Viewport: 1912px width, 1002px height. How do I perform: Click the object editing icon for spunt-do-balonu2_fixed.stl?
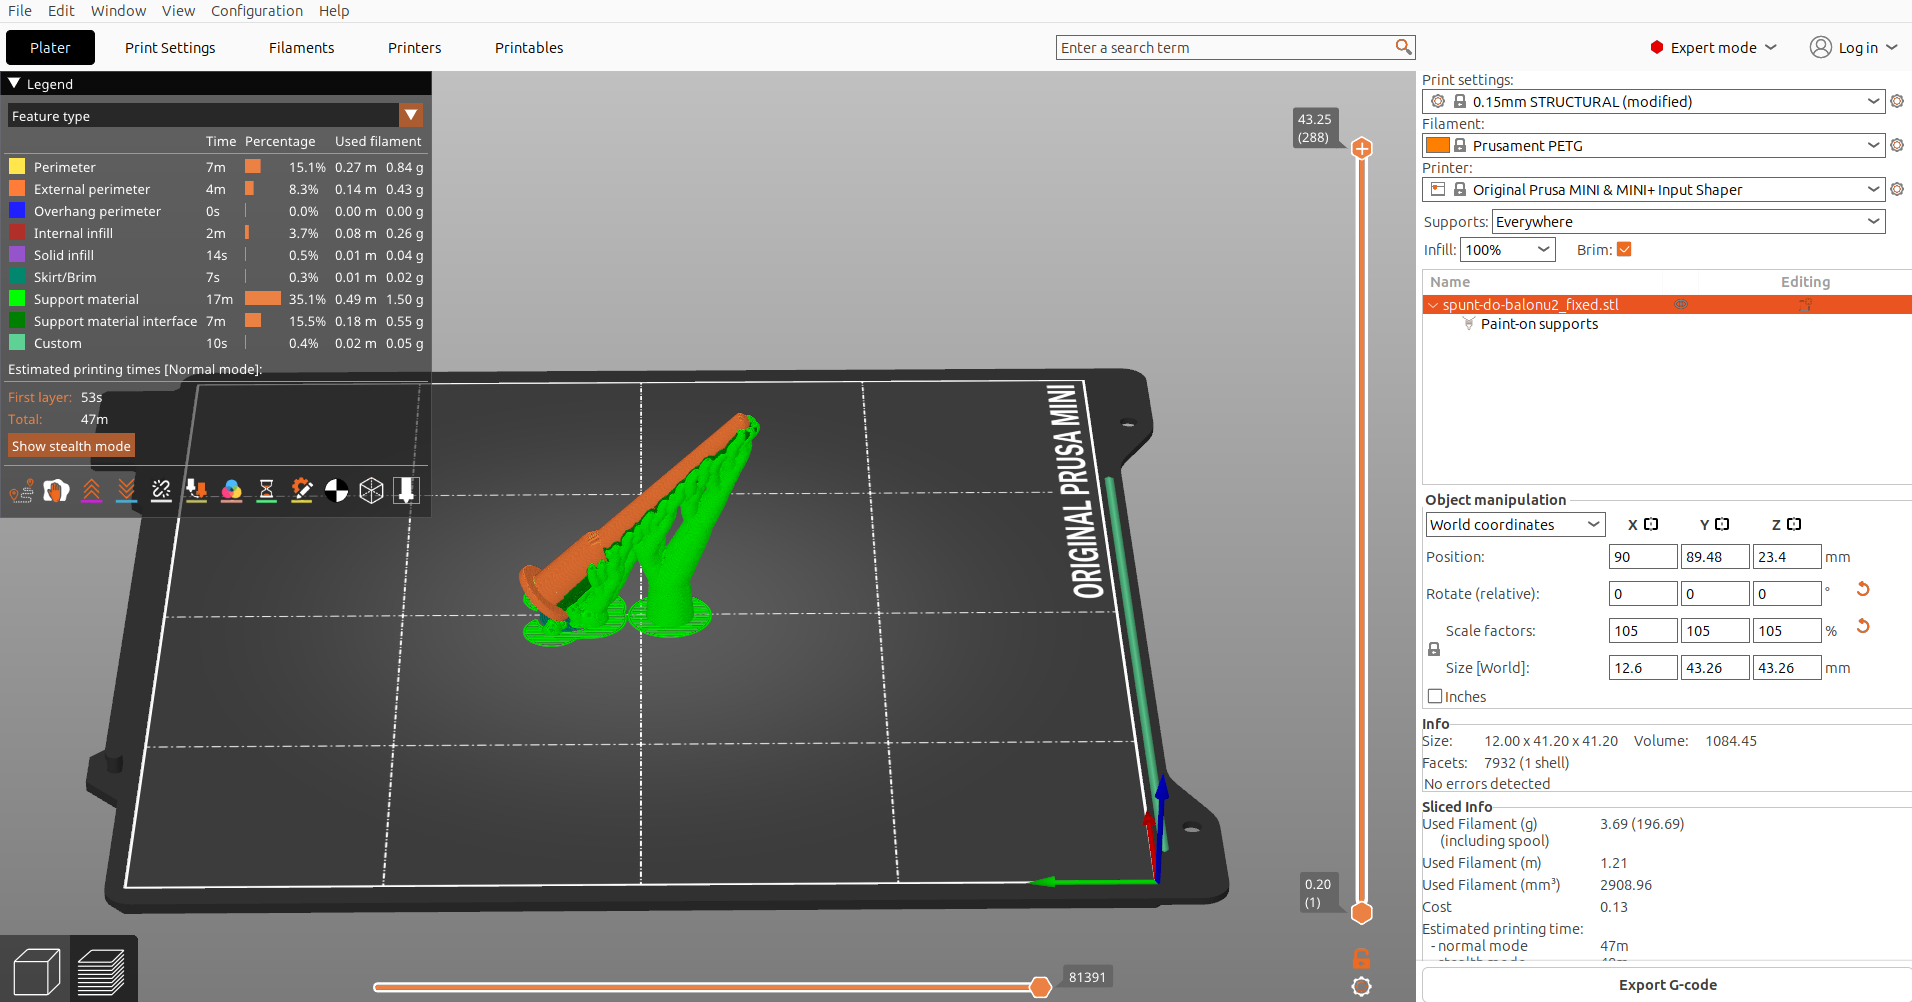point(1805,305)
